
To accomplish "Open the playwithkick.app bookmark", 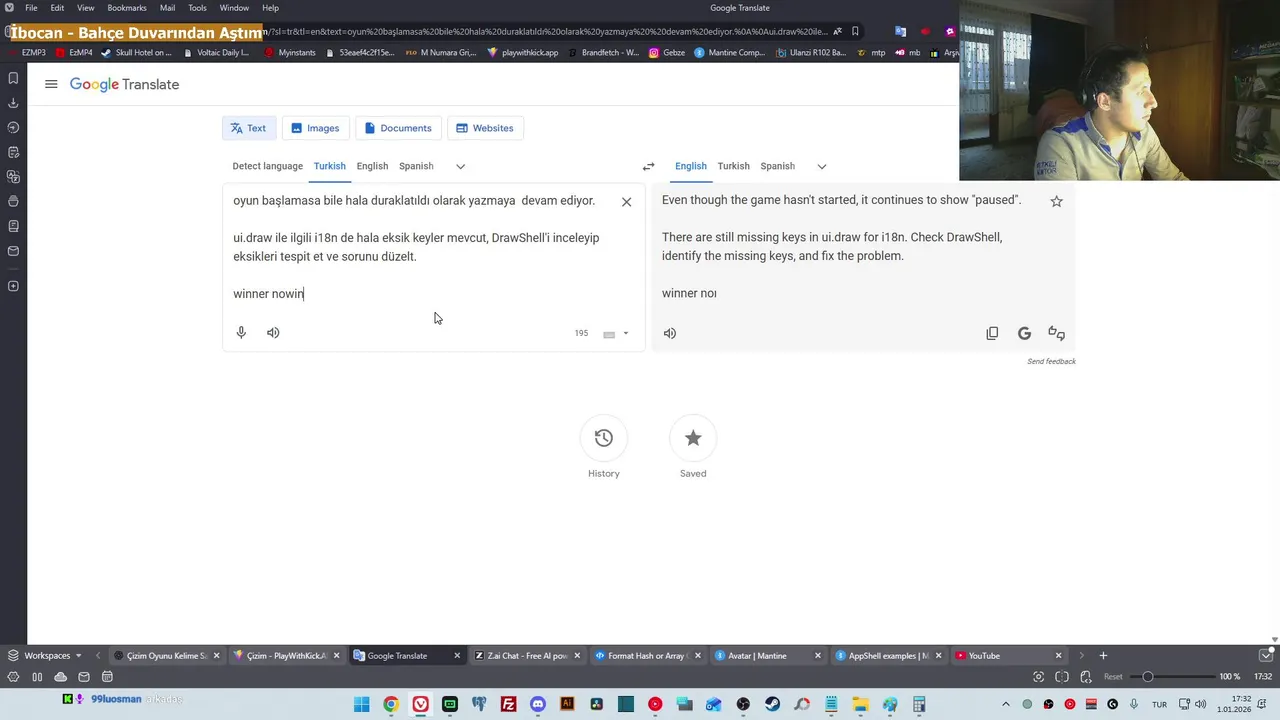I will pos(523,52).
